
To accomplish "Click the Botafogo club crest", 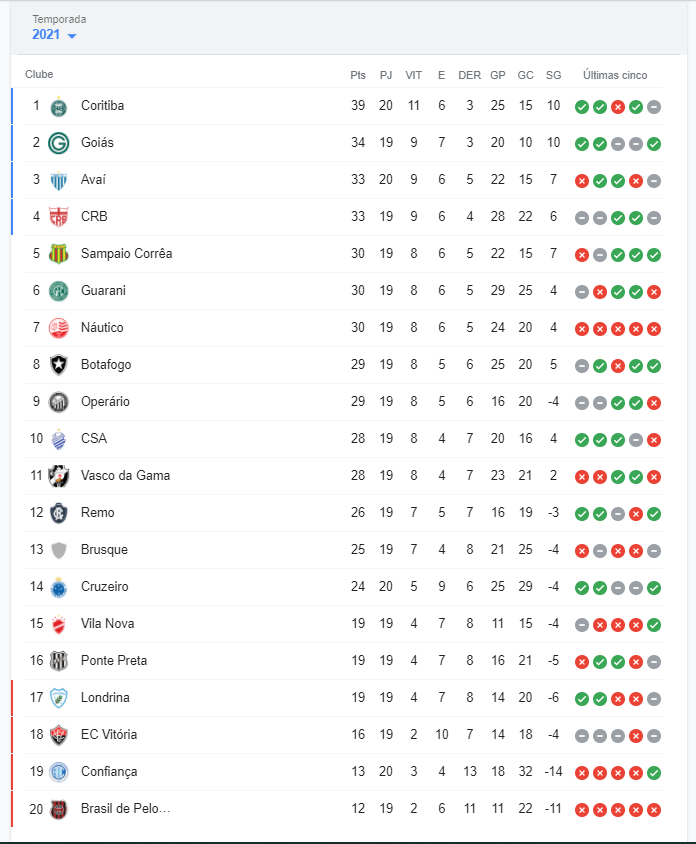I will point(59,365).
